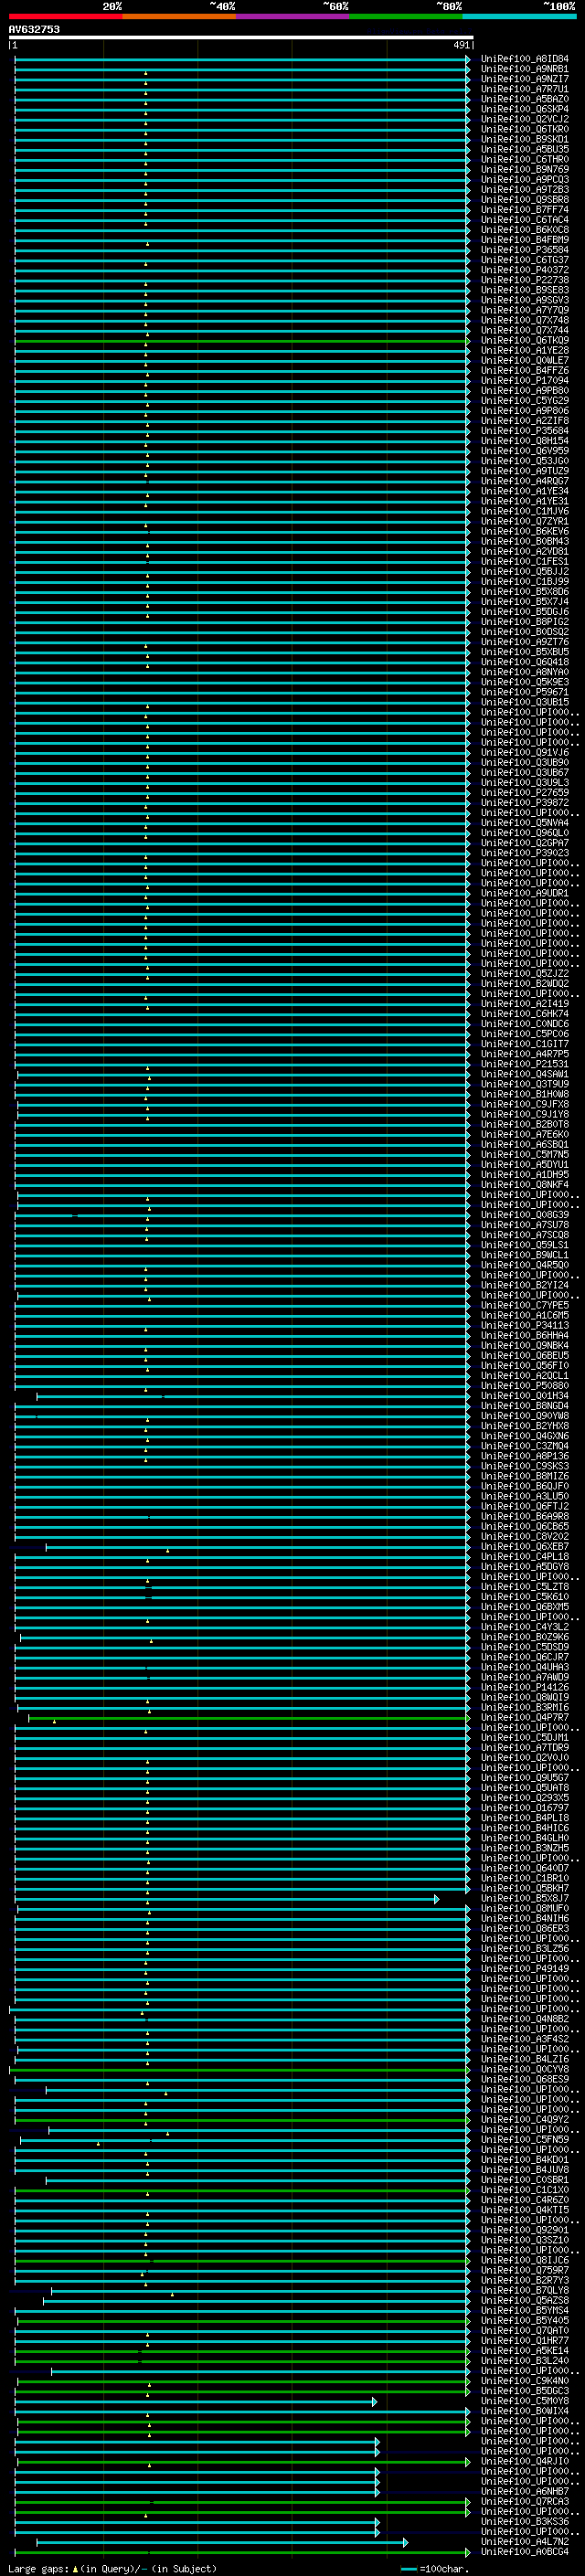Open hit UniRef100_A9NRB1
585x2576 pixels.
[524, 69]
